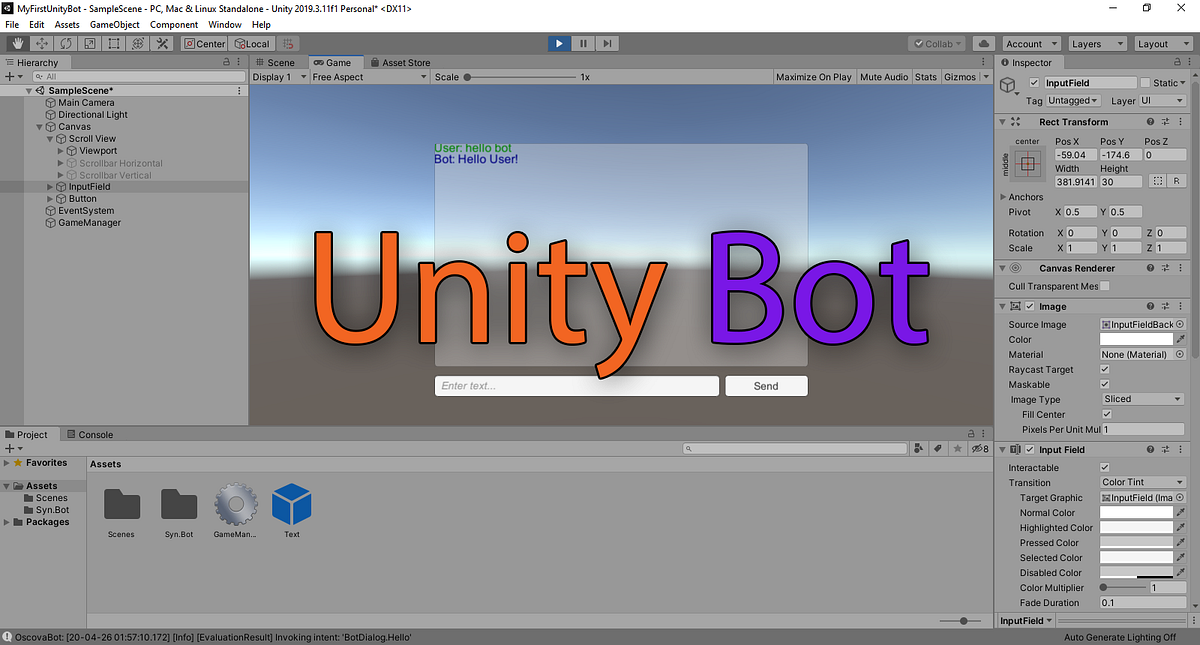Click the Stats button in Game view
The image size is (1200, 645).
pos(925,76)
